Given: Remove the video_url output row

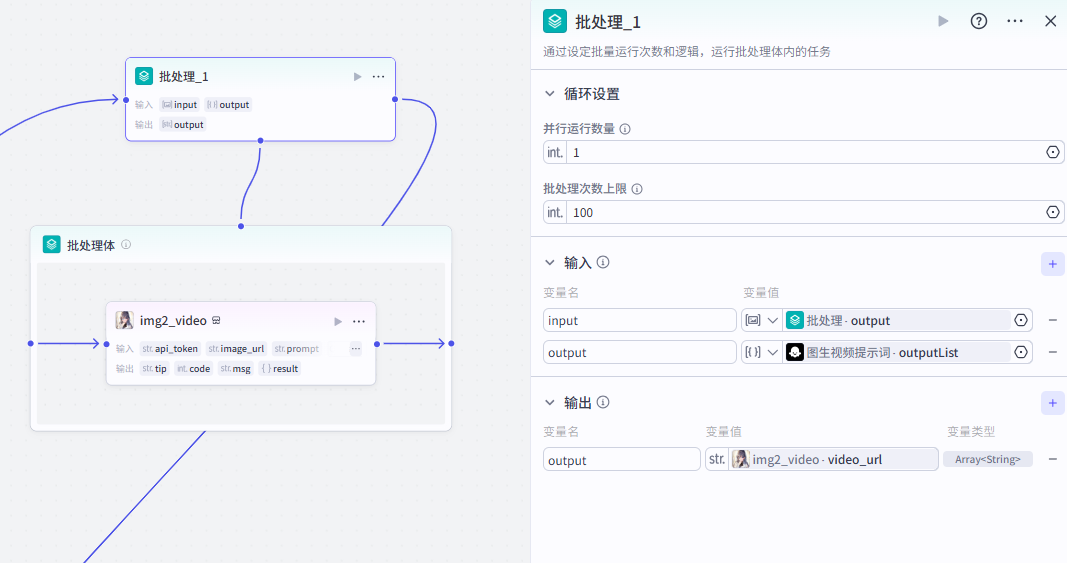Looking at the screenshot, I should (1053, 460).
